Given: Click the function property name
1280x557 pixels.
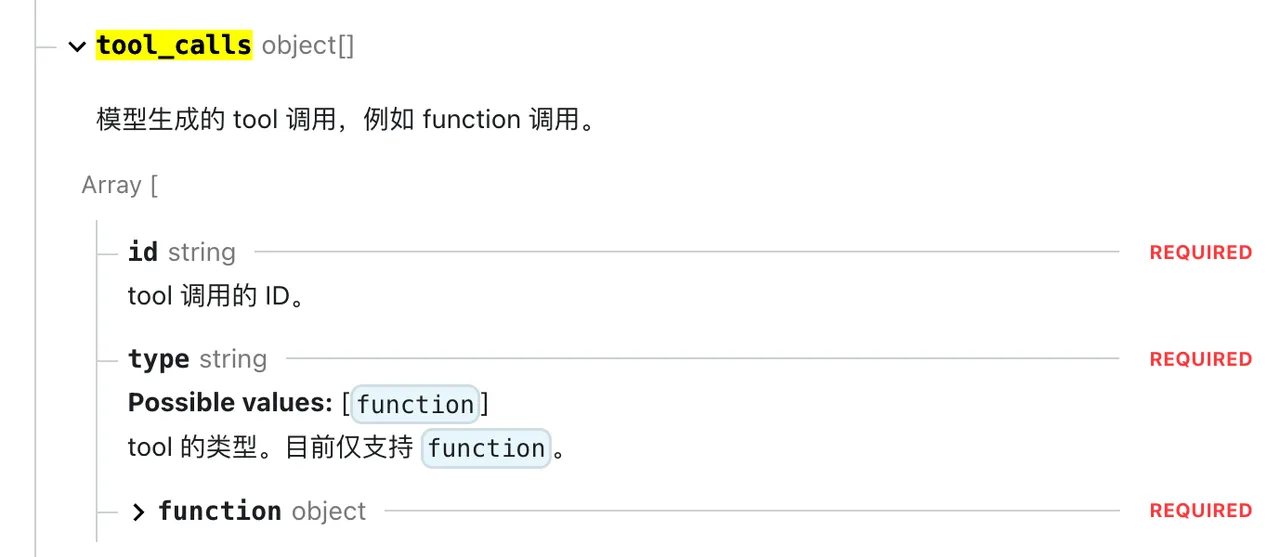Looking at the screenshot, I should pyautogui.click(x=220, y=511).
